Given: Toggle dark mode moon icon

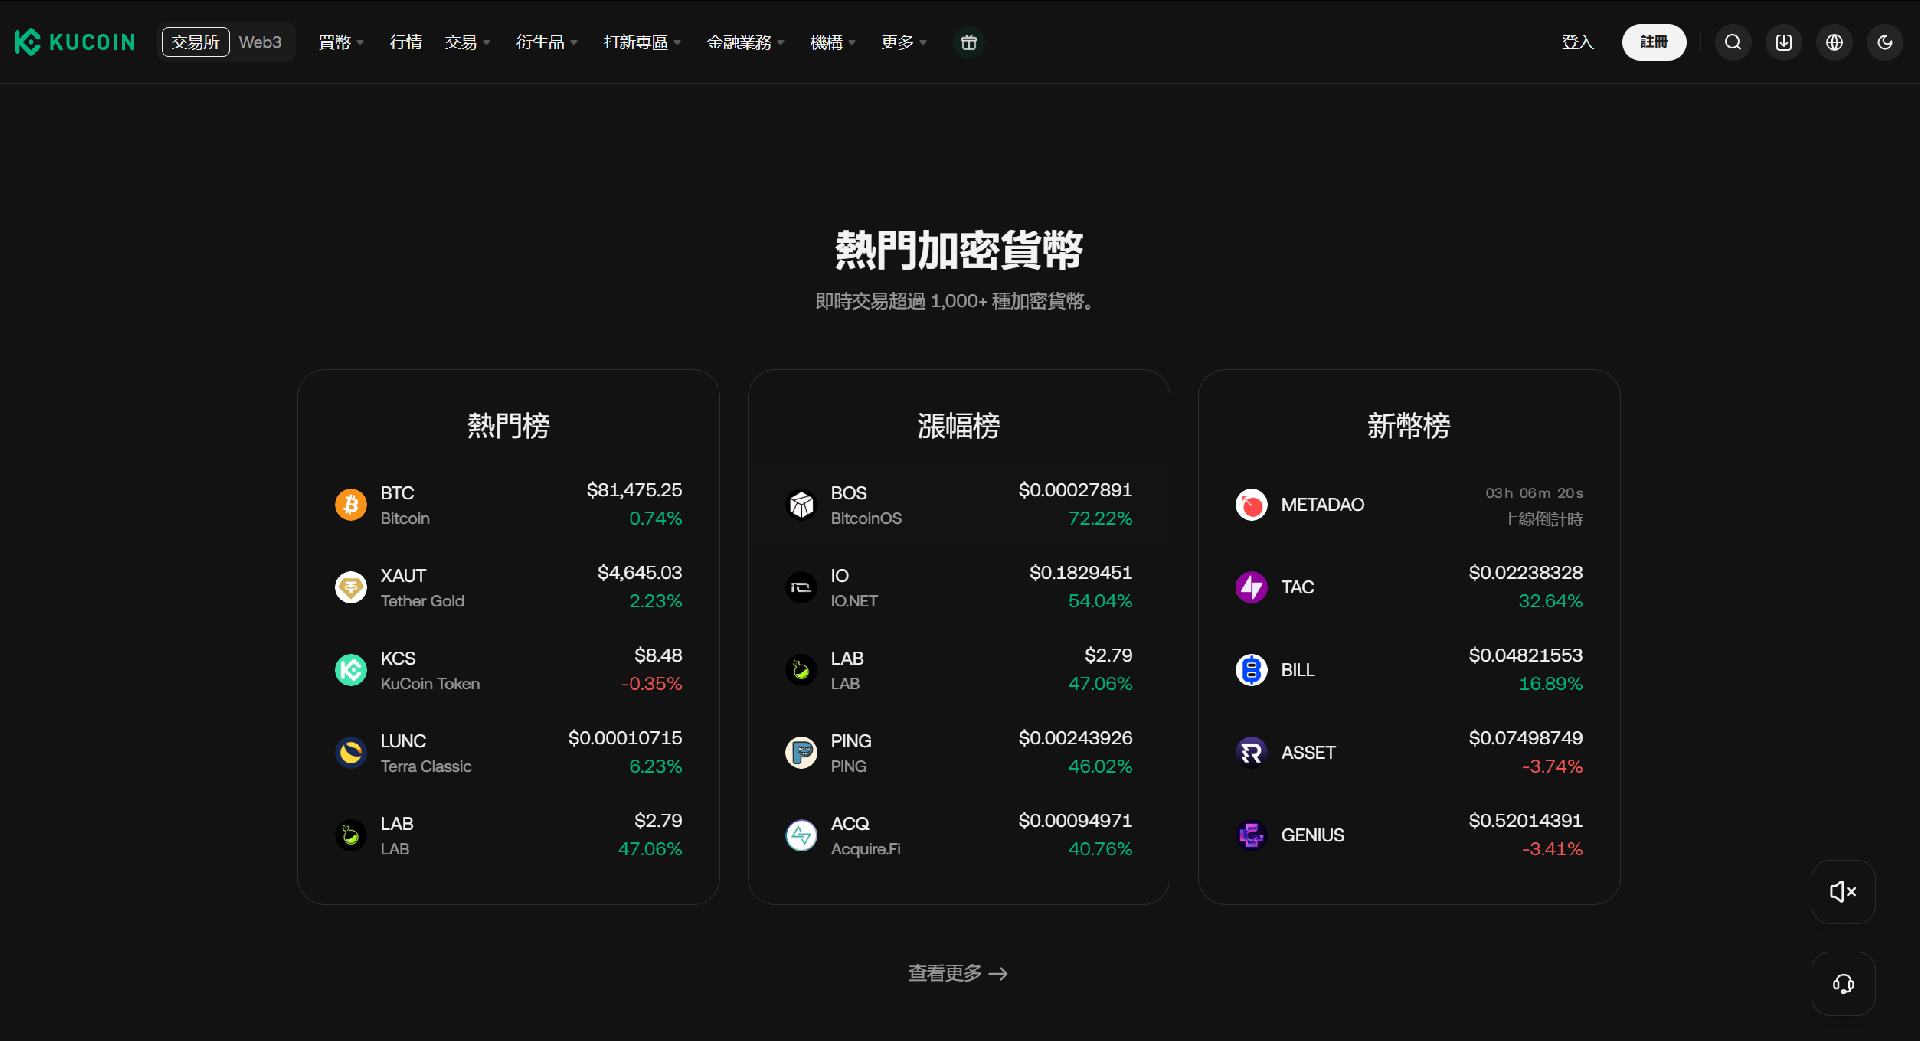Looking at the screenshot, I should [x=1885, y=42].
